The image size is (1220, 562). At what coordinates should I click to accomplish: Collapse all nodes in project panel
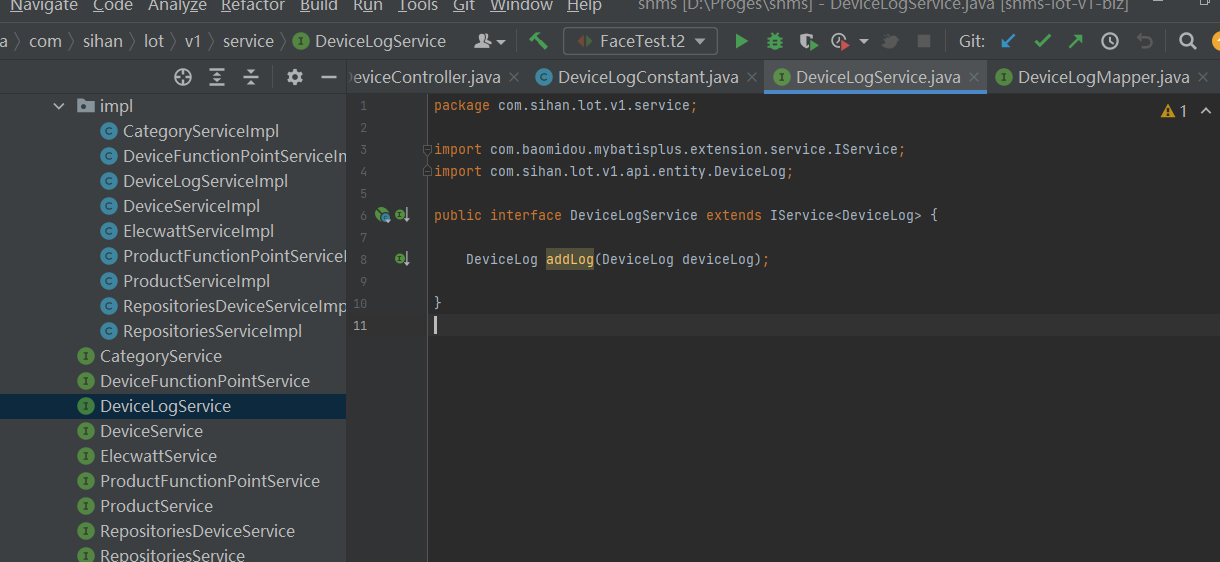coord(251,77)
